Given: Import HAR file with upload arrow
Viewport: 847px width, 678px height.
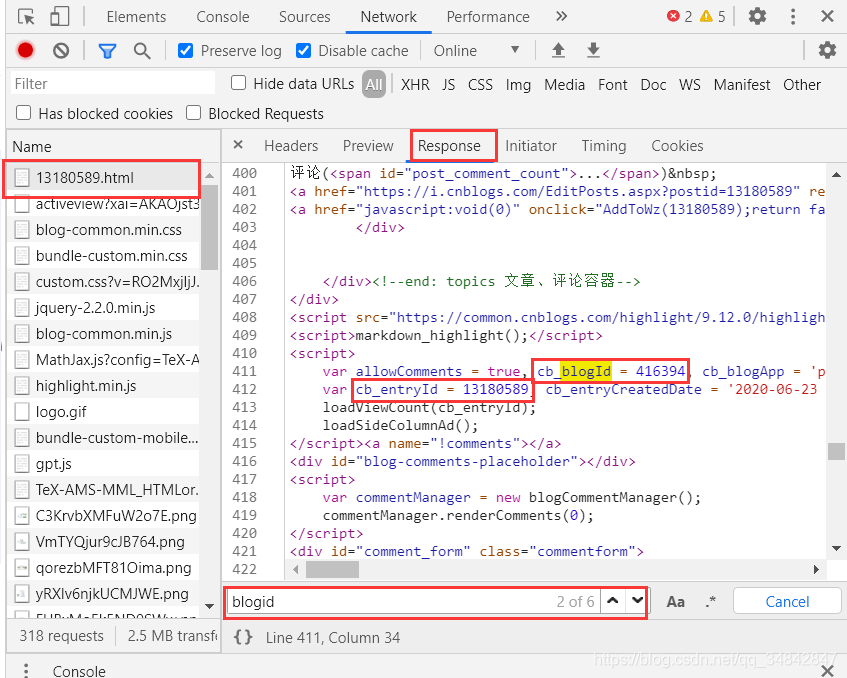Looking at the screenshot, I should pos(558,50).
